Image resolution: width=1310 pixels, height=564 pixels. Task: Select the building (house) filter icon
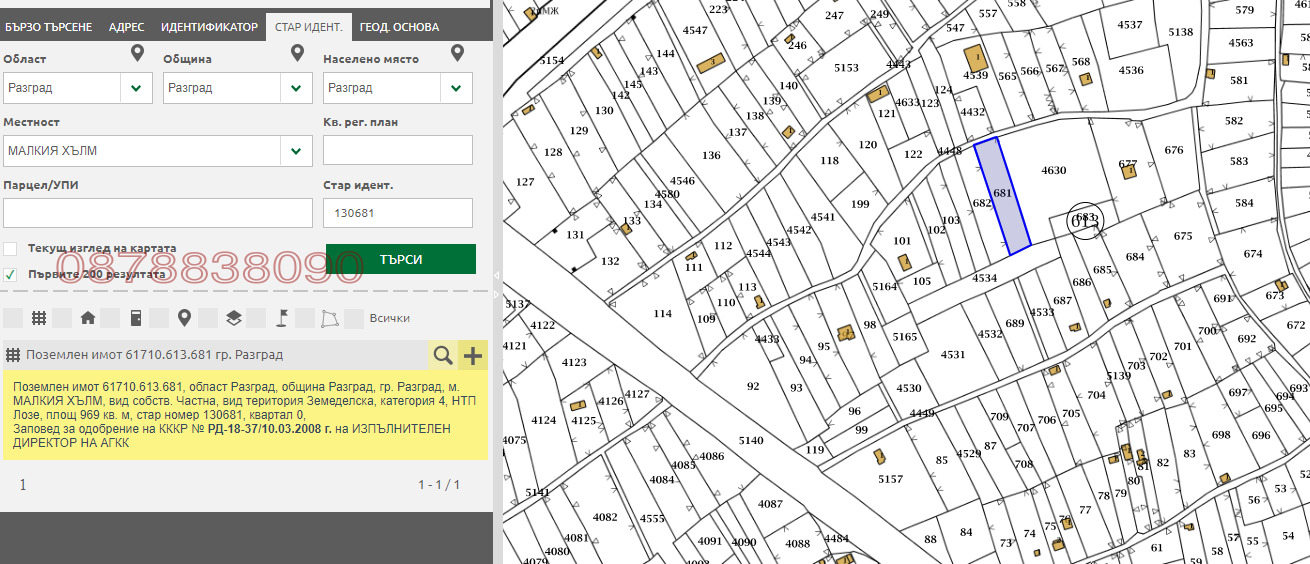coord(88,318)
